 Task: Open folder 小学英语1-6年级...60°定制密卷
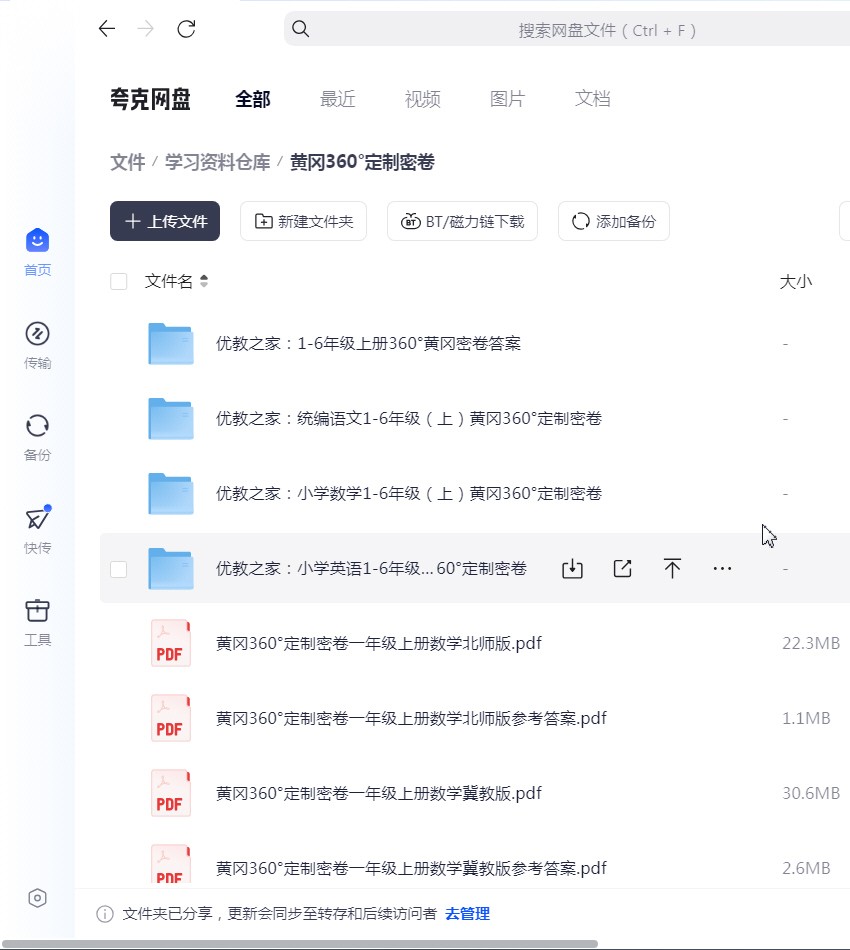pos(371,569)
